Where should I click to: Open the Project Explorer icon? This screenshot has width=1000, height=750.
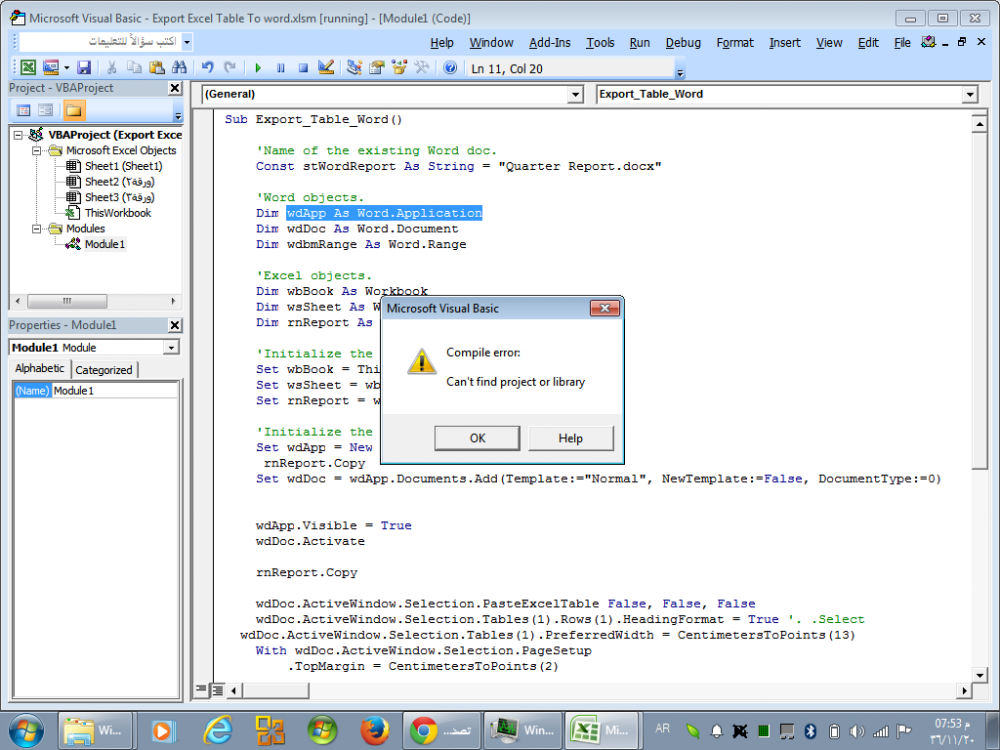354,68
